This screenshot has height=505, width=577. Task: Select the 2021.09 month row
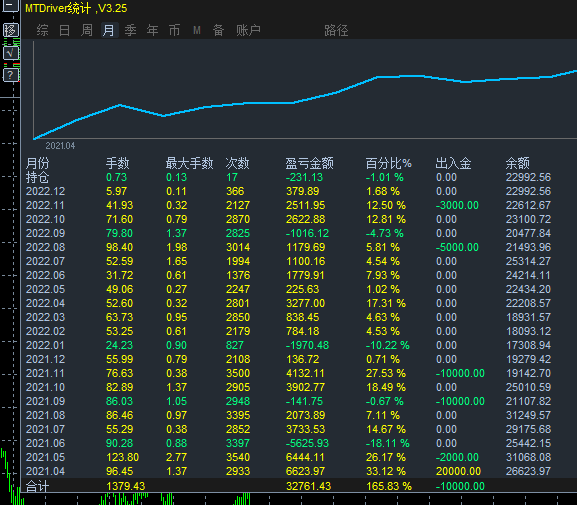point(289,401)
